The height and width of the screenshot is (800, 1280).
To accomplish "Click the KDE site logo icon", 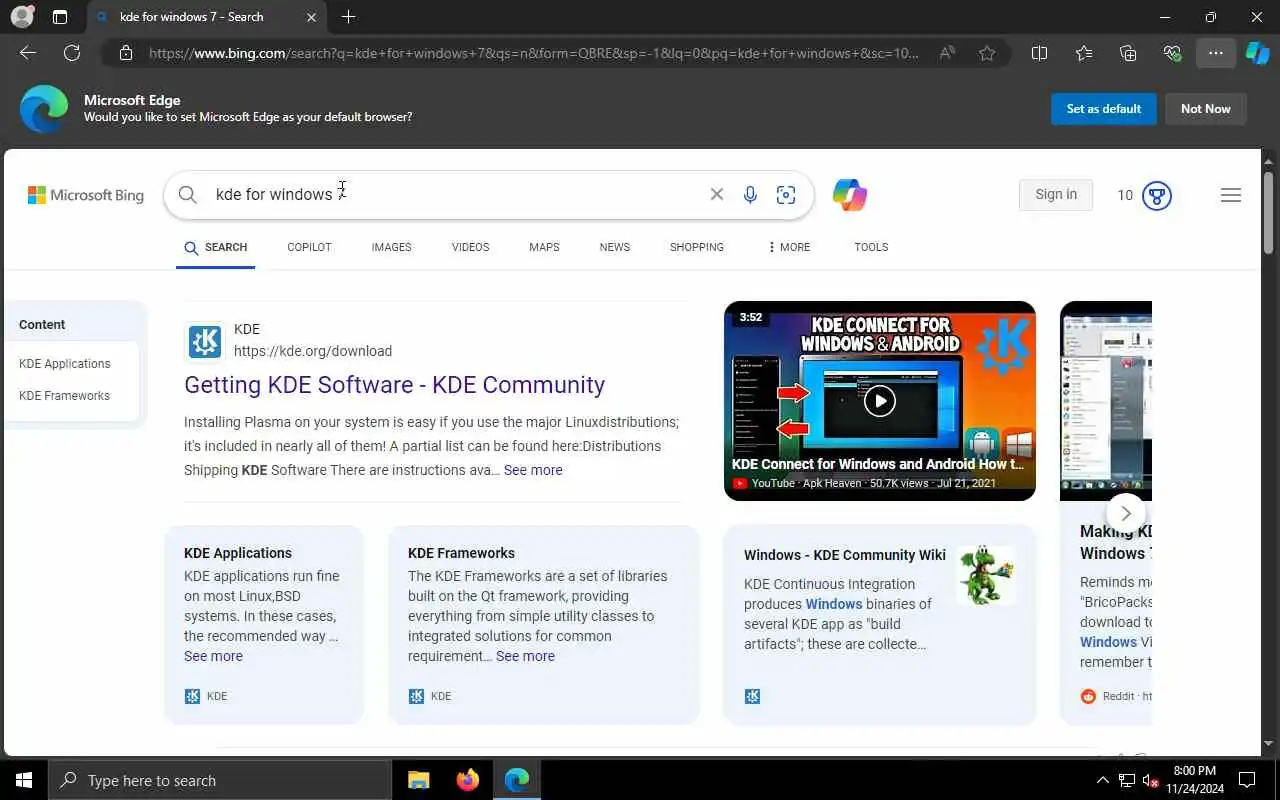I will pos(205,341).
